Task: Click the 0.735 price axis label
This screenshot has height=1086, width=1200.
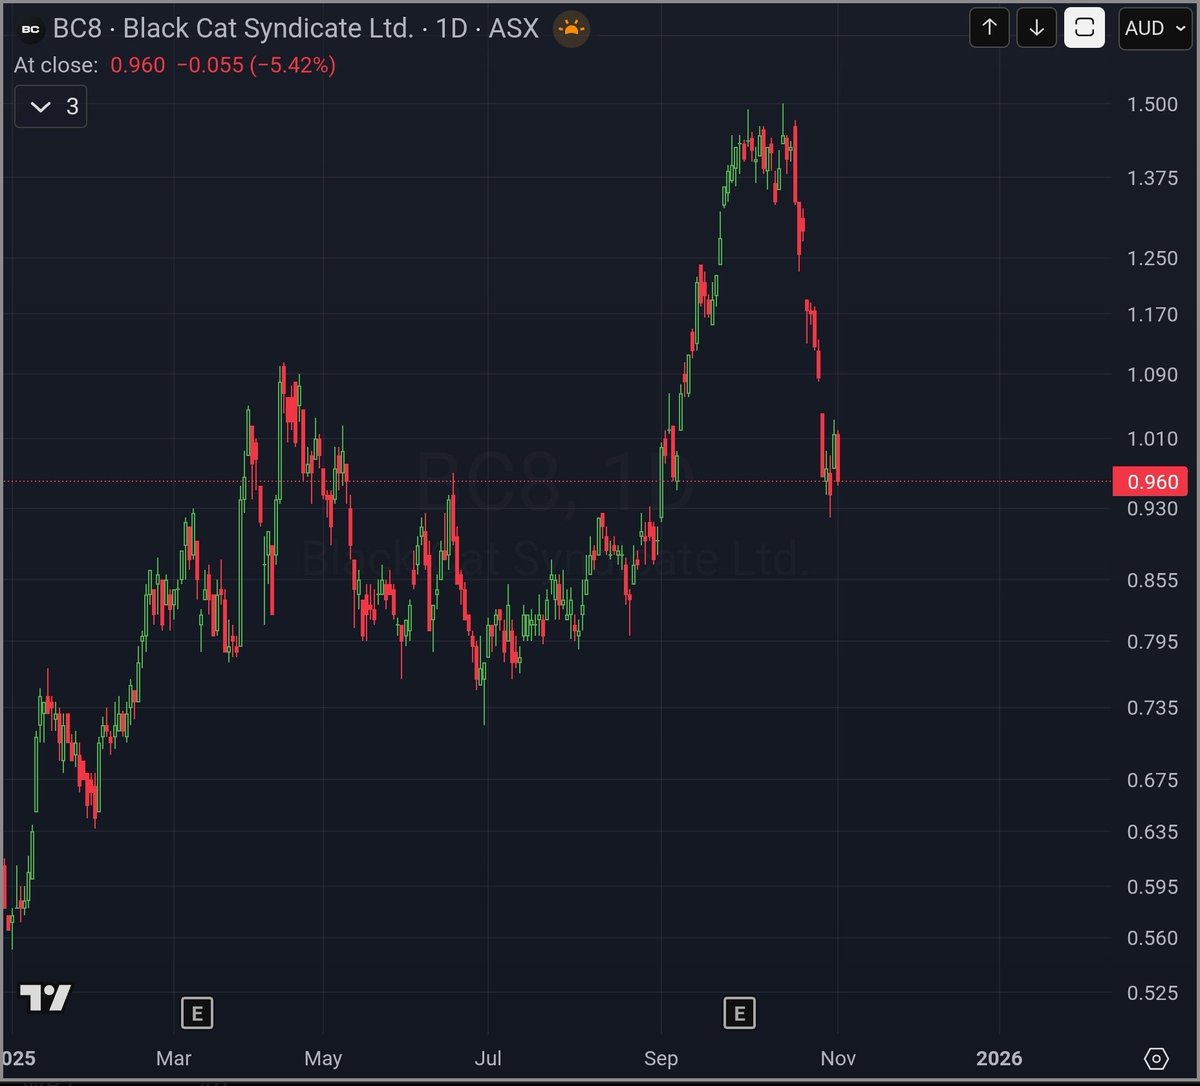Action: 1152,708
